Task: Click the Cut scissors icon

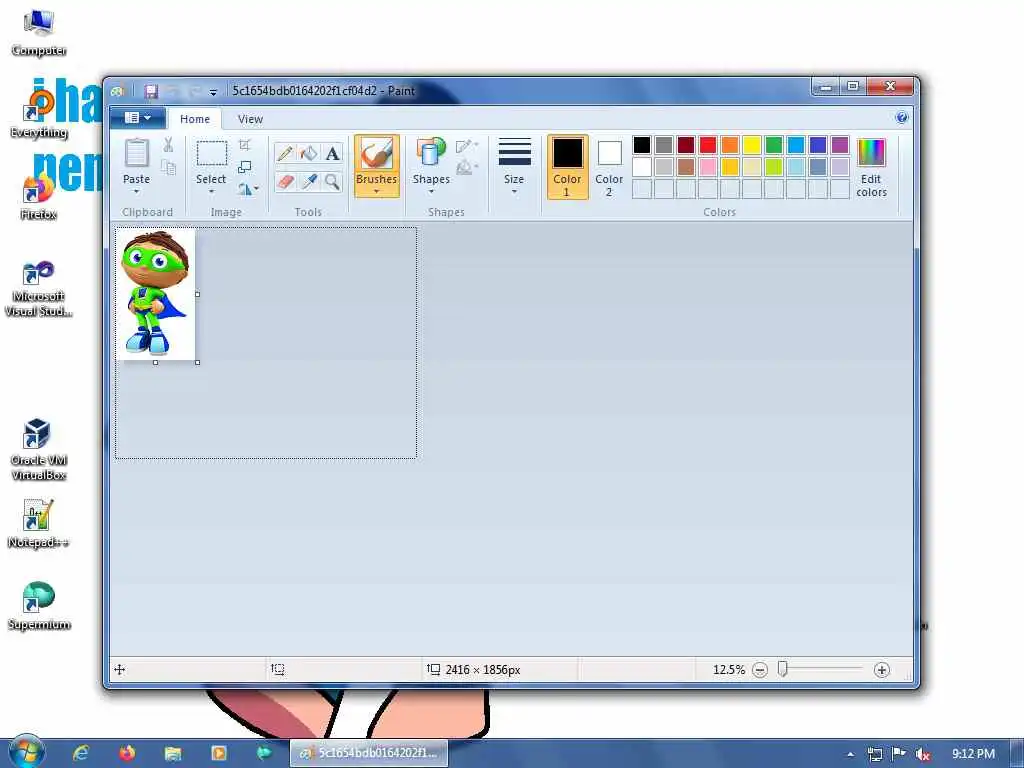Action: (x=168, y=145)
